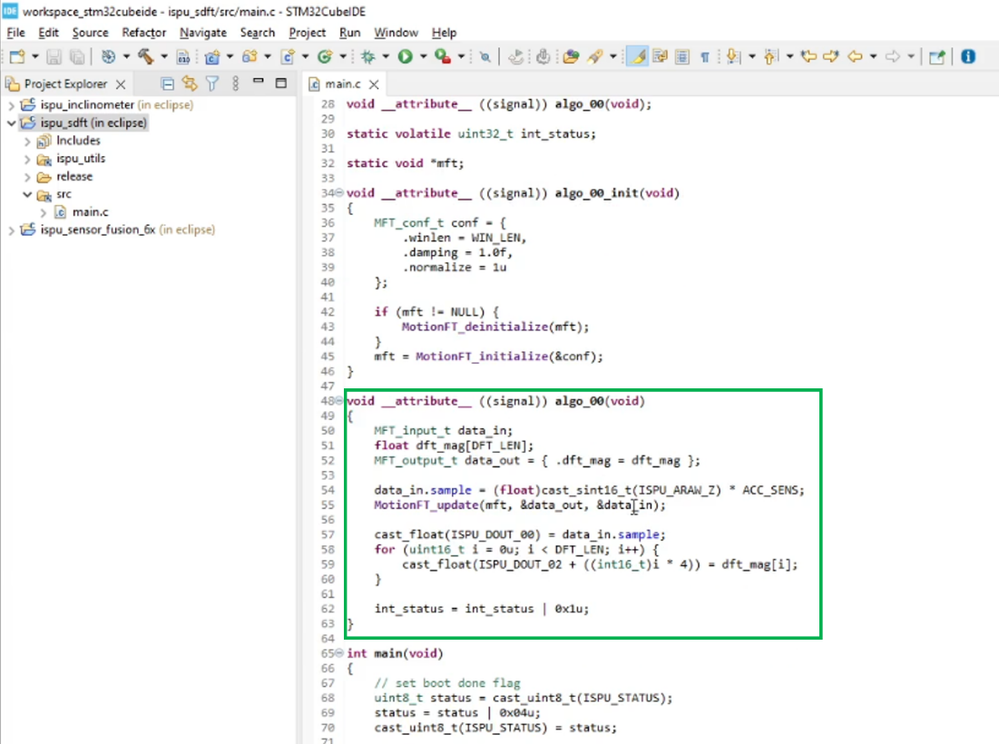Click the Project Explorer tab title
The height and width of the screenshot is (744, 999).
[x=66, y=84]
